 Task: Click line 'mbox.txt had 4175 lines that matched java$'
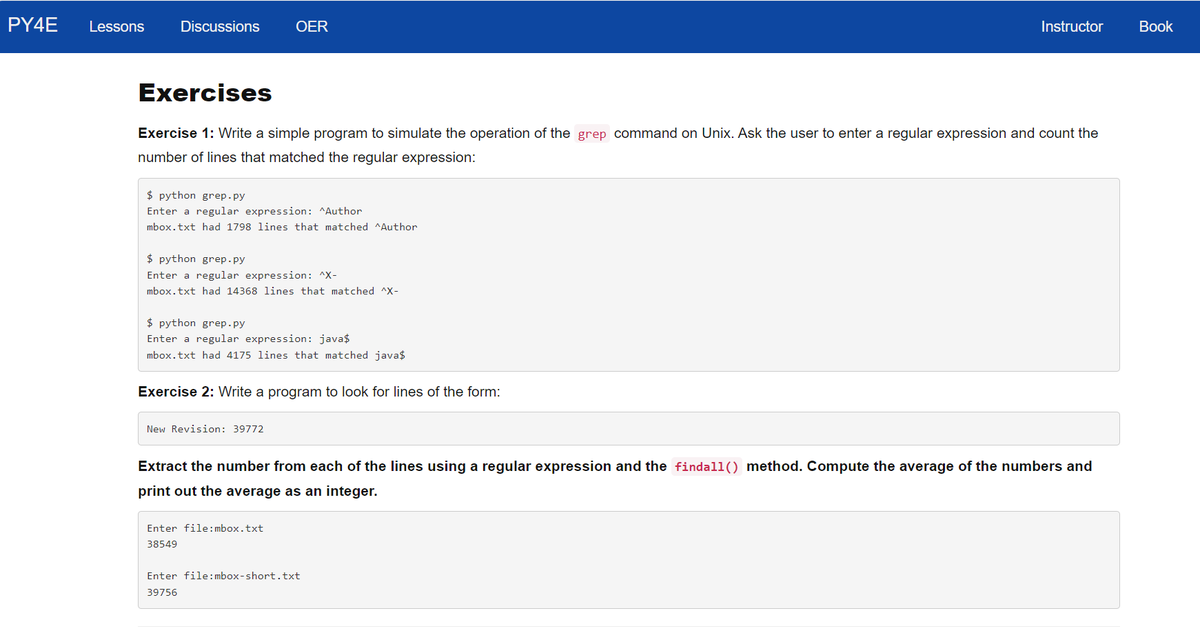(276, 355)
